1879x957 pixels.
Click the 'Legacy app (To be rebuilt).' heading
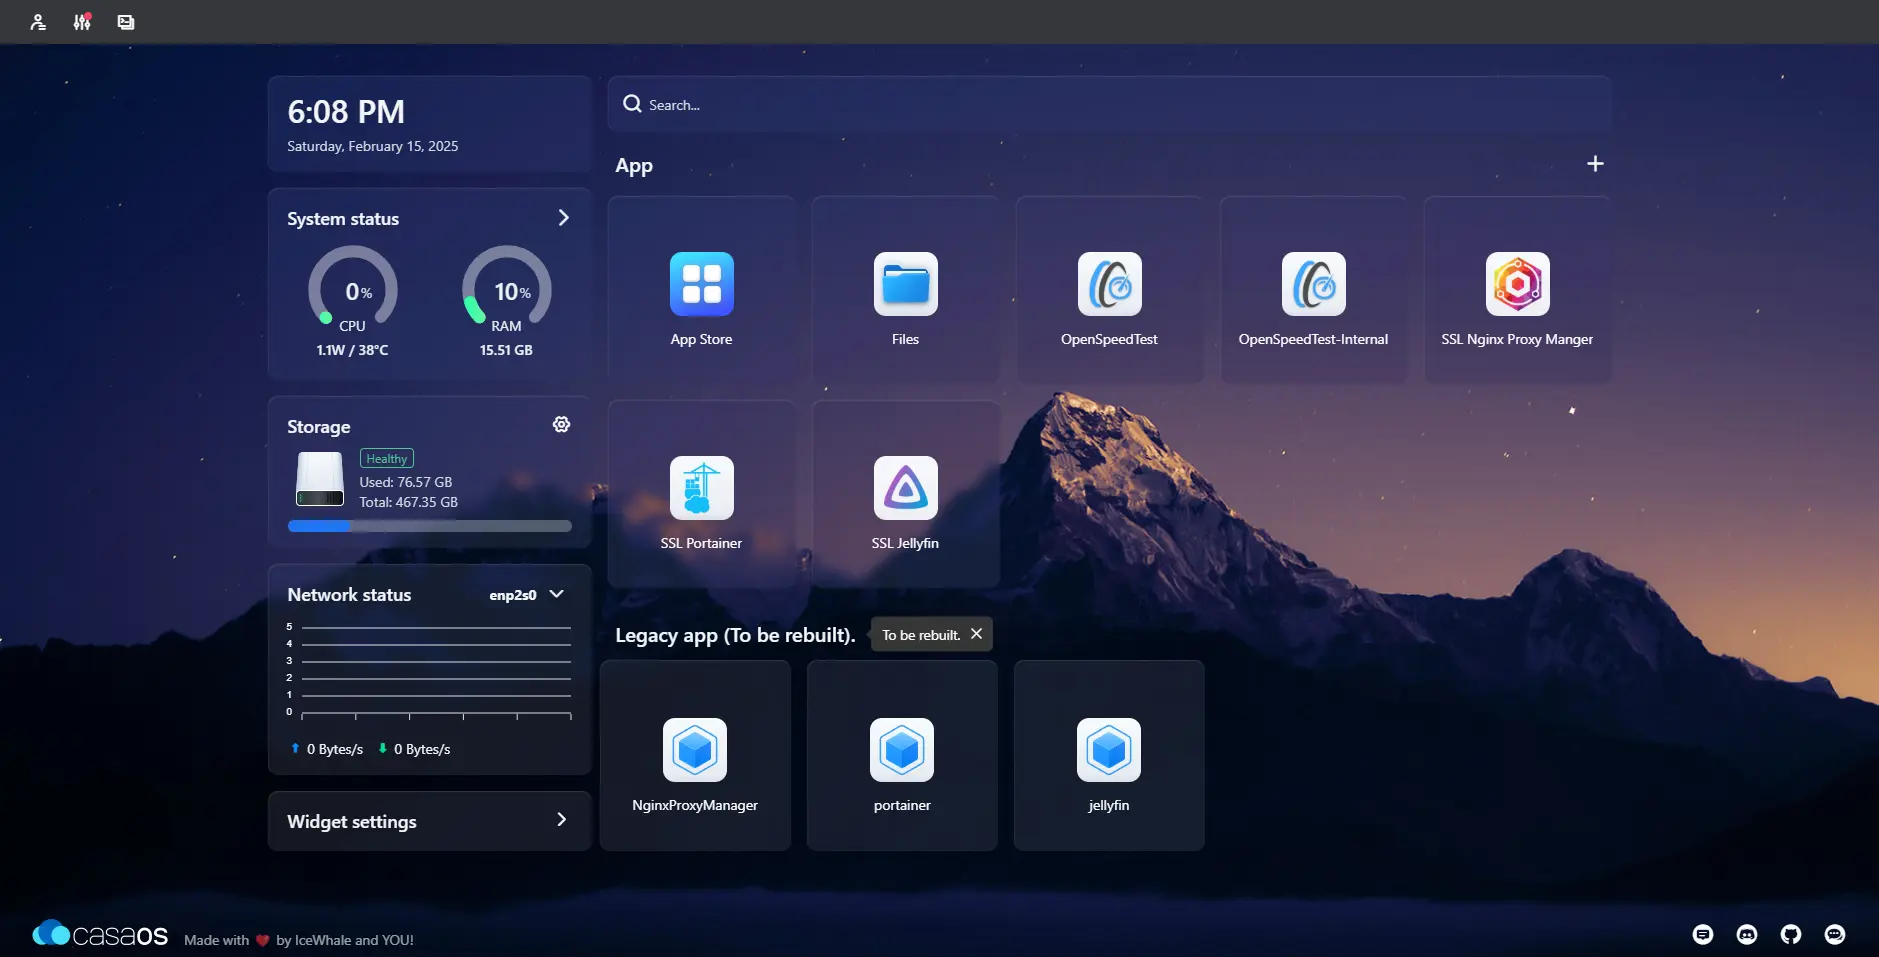[735, 635]
